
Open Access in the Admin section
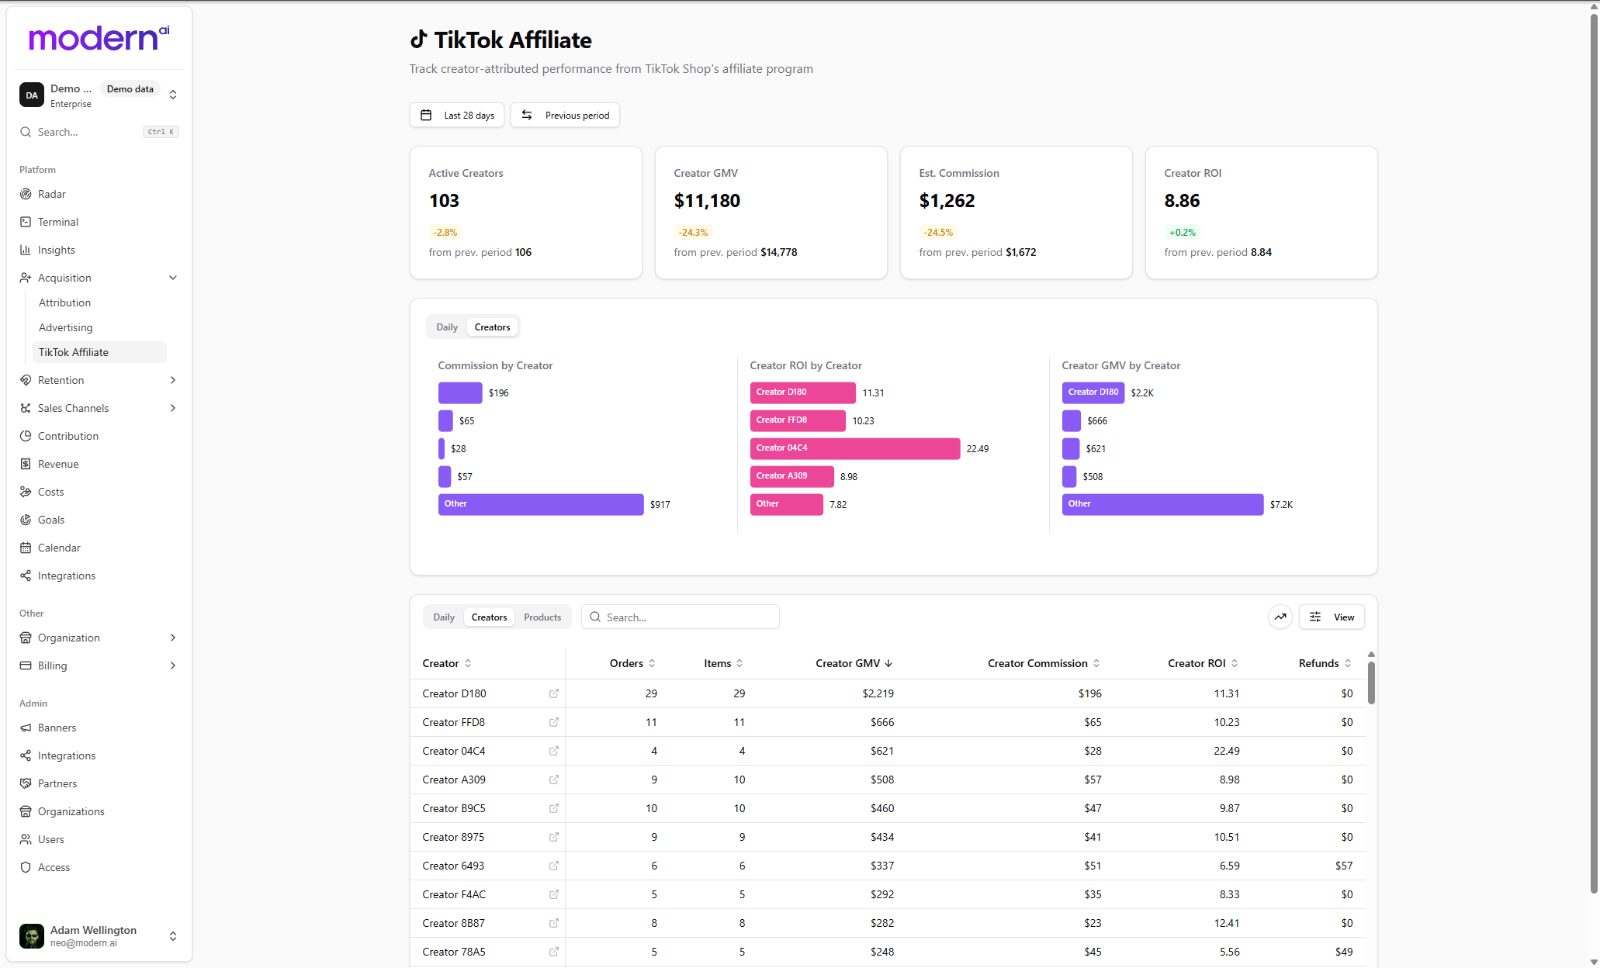(x=54, y=868)
